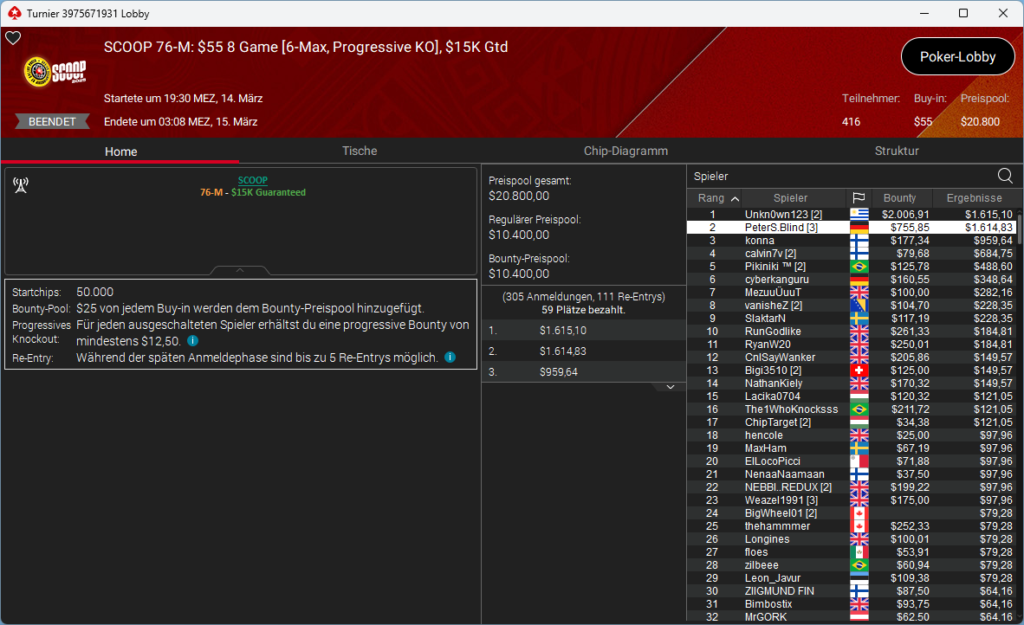
Task: Click the PokerStars logo in title bar
Action: click(13, 13)
